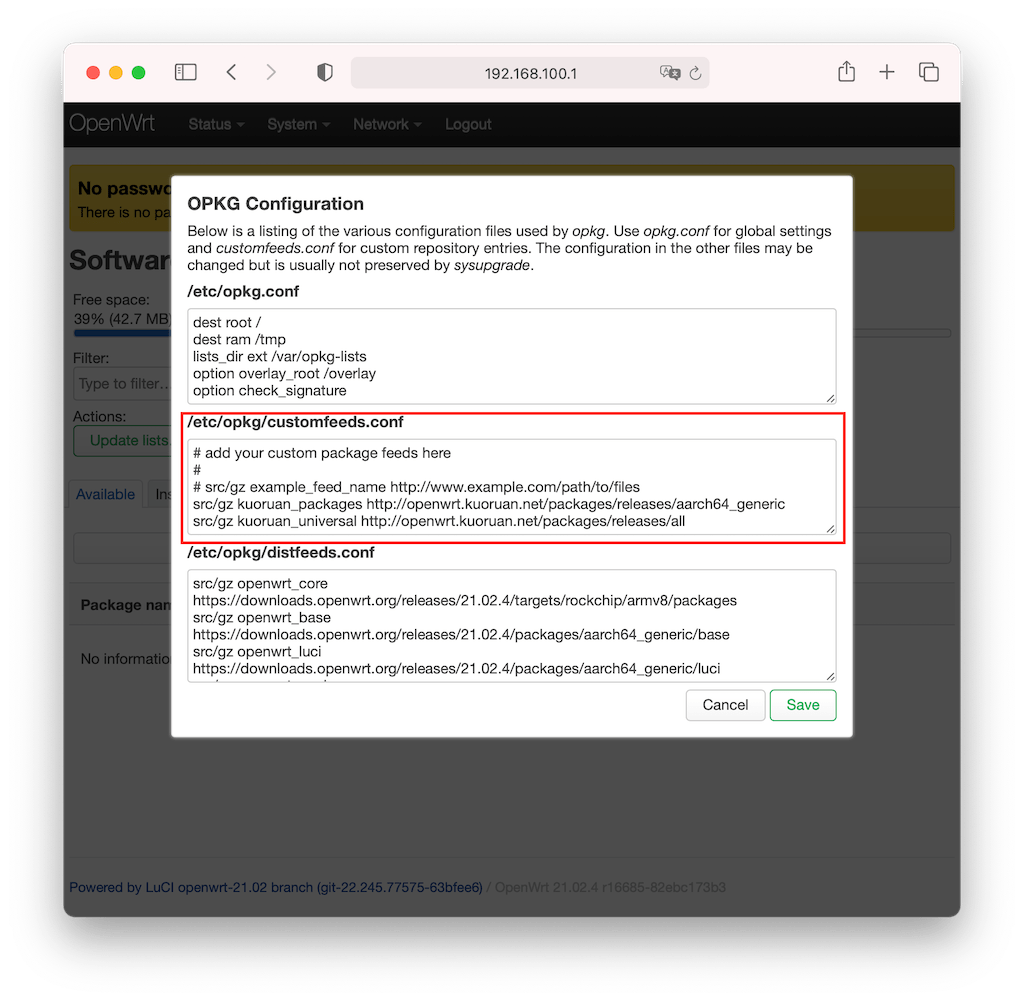This screenshot has height=1001, width=1024.
Task: Click the kuoruan_packages feed line
Action: coord(488,504)
